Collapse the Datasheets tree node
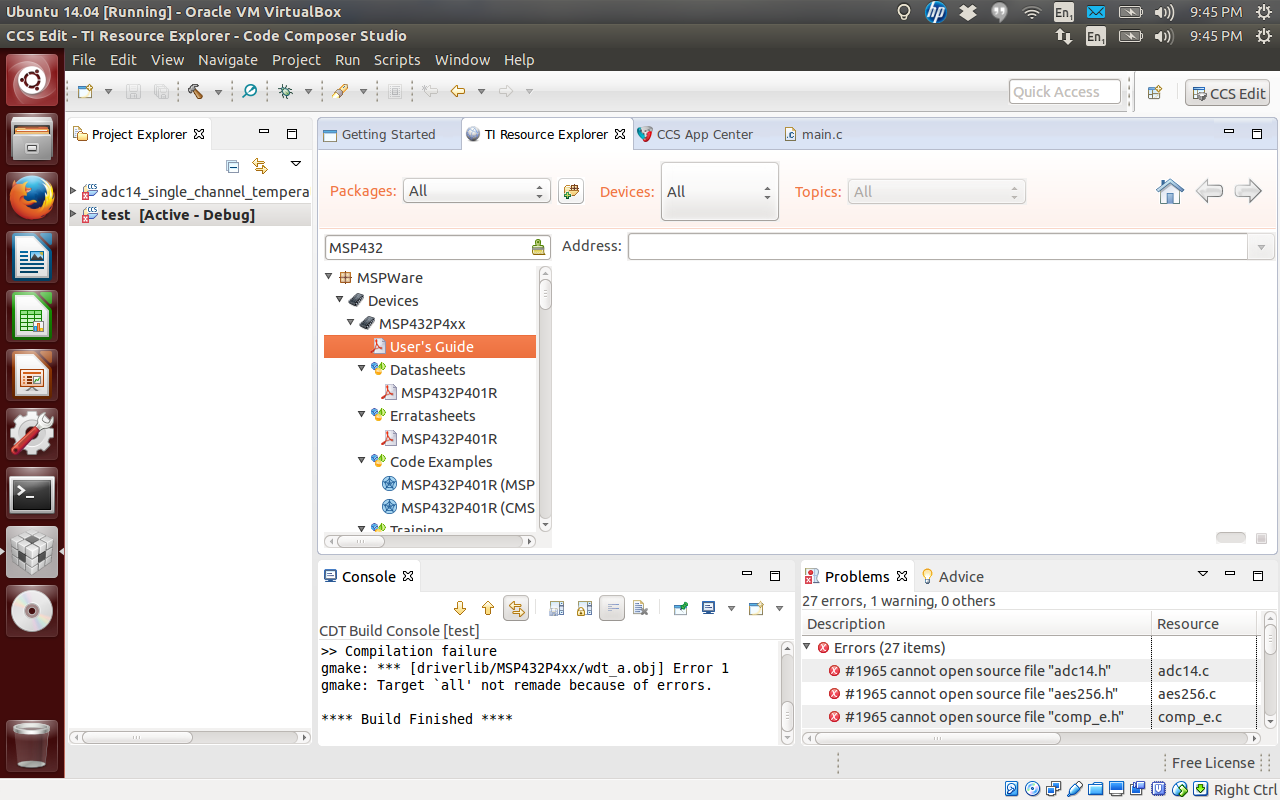The height and width of the screenshot is (800, 1280). point(363,369)
